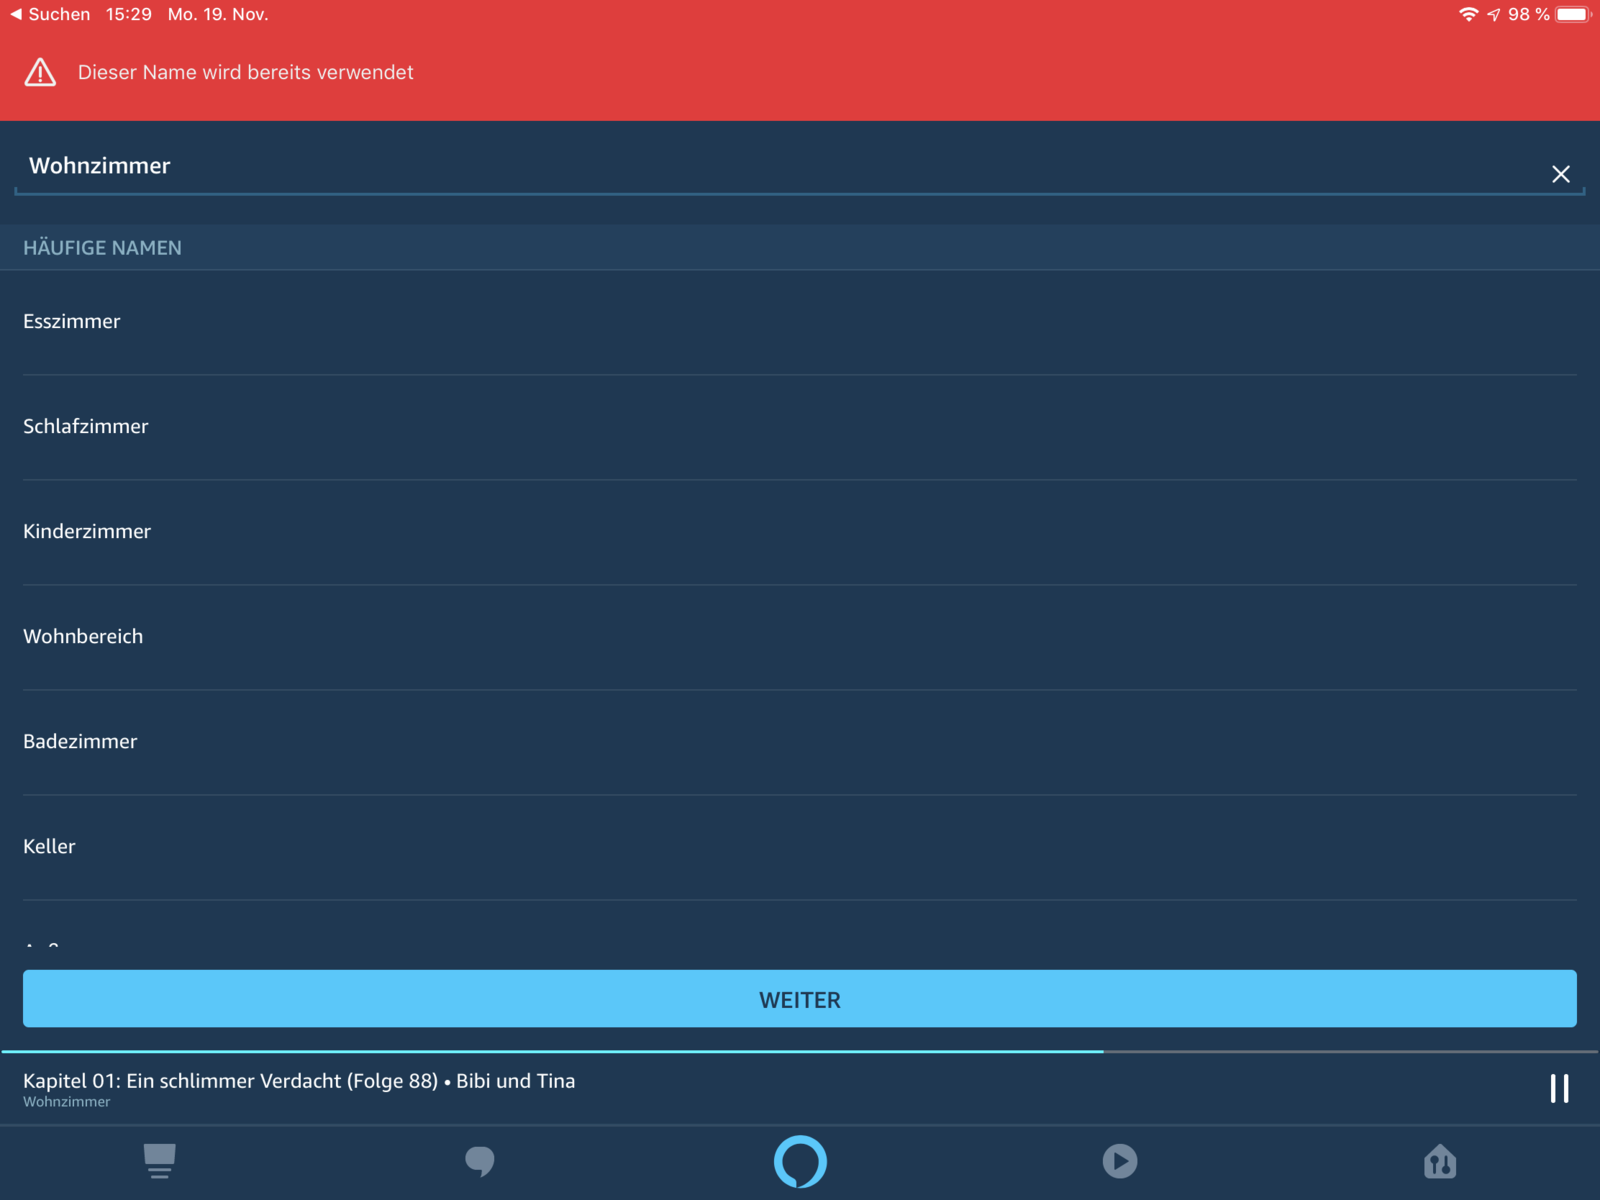Tap the warning triangle icon
Image resolution: width=1600 pixels, height=1200 pixels.
pyautogui.click(x=40, y=72)
